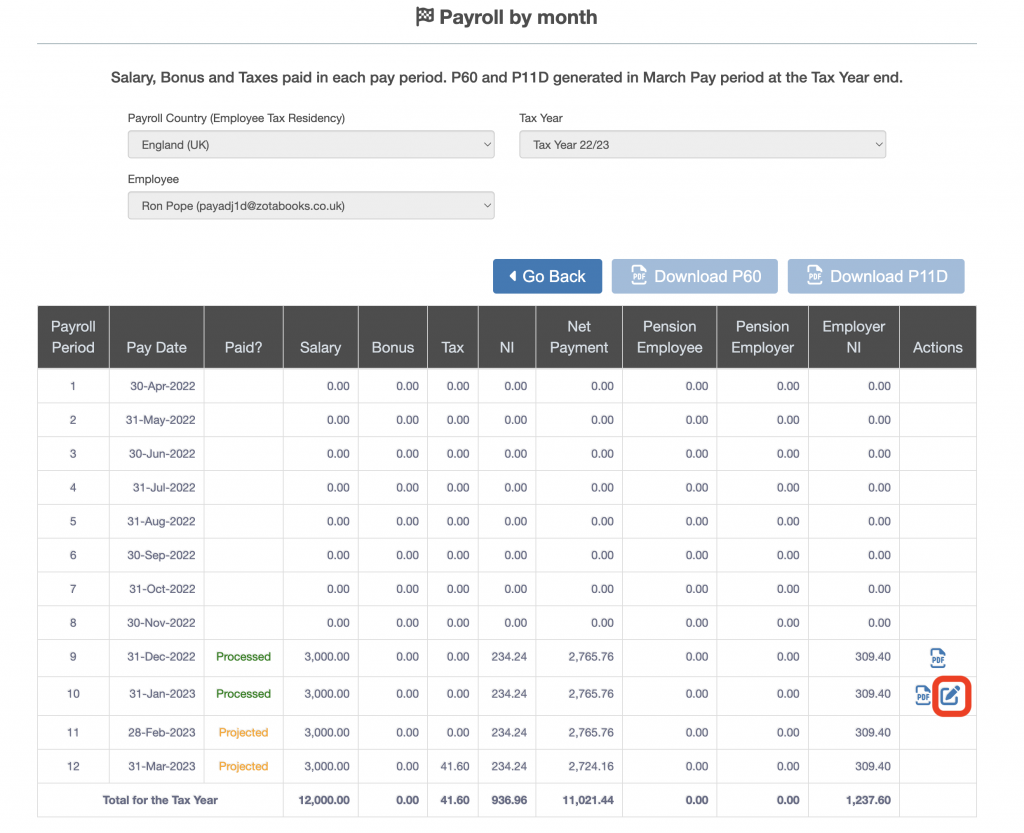Click the Salary column header

pyautogui.click(x=320, y=347)
